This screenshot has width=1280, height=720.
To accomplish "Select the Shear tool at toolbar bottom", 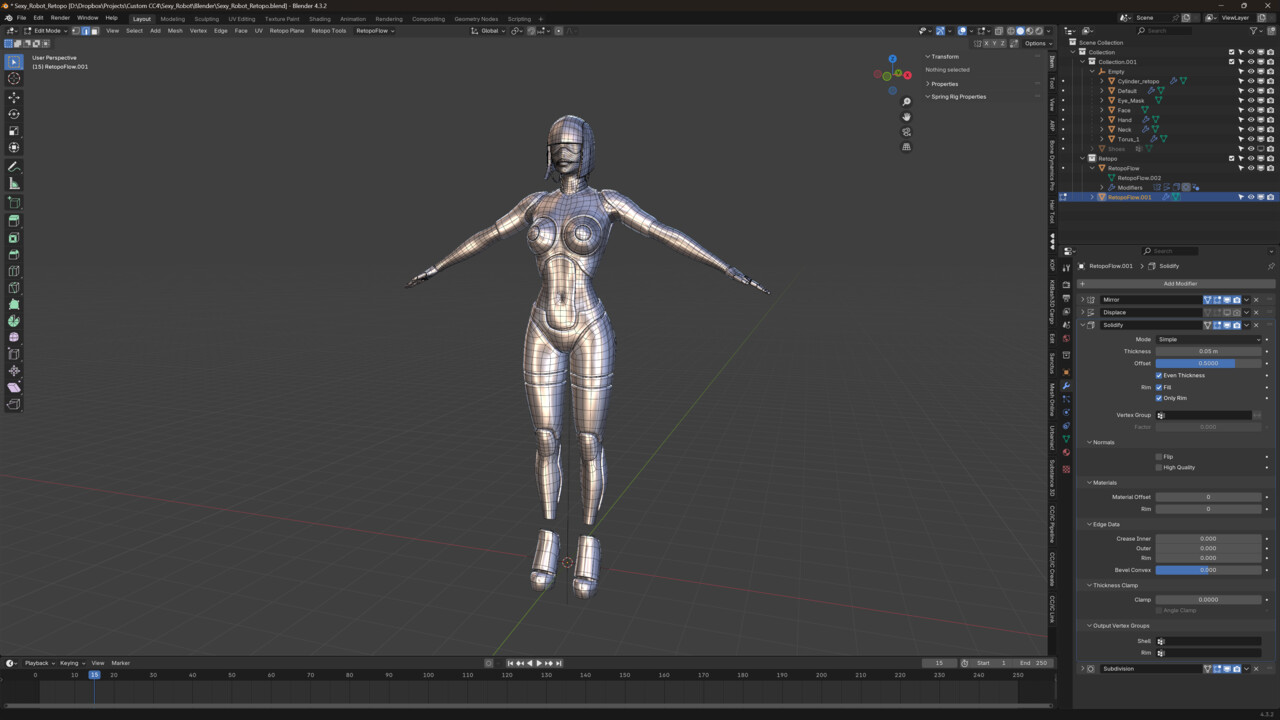I will coord(14,388).
